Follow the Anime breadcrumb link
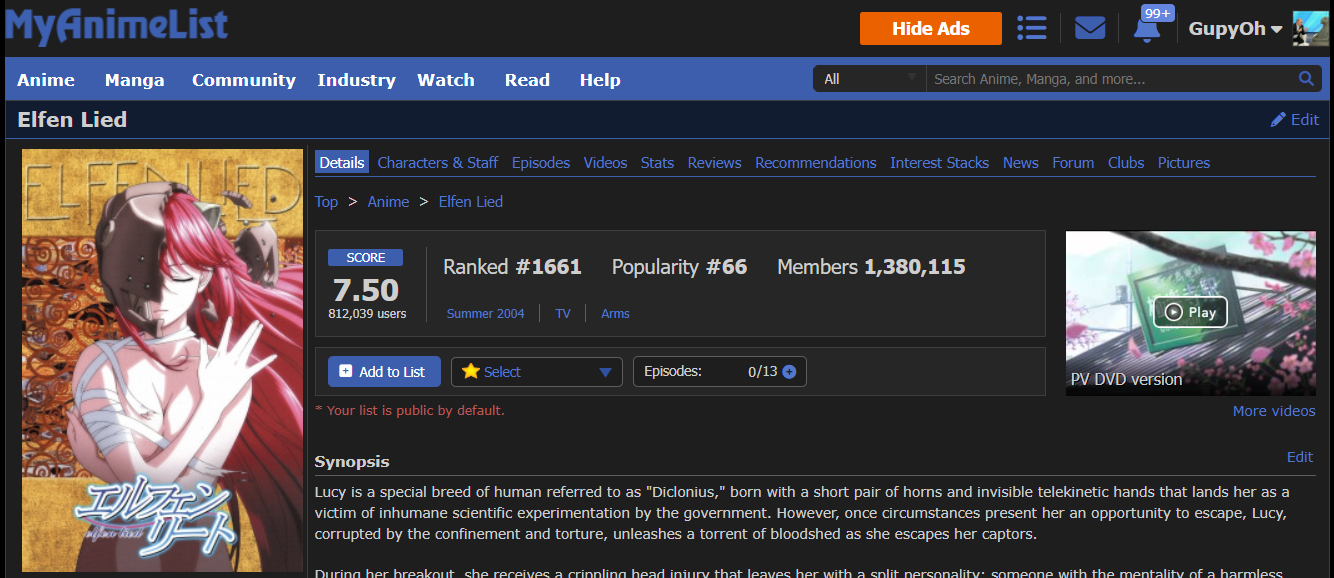This screenshot has height=578, width=1334. coord(388,201)
